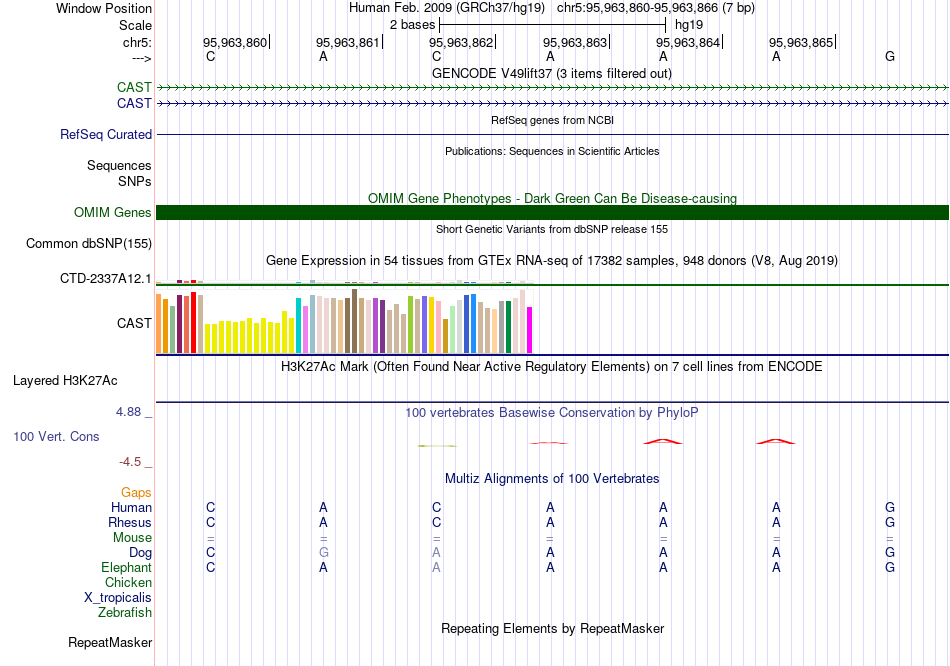Image resolution: width=950 pixels, height=666 pixels.
Task: Click the Window Position label
Action: [x=104, y=8]
